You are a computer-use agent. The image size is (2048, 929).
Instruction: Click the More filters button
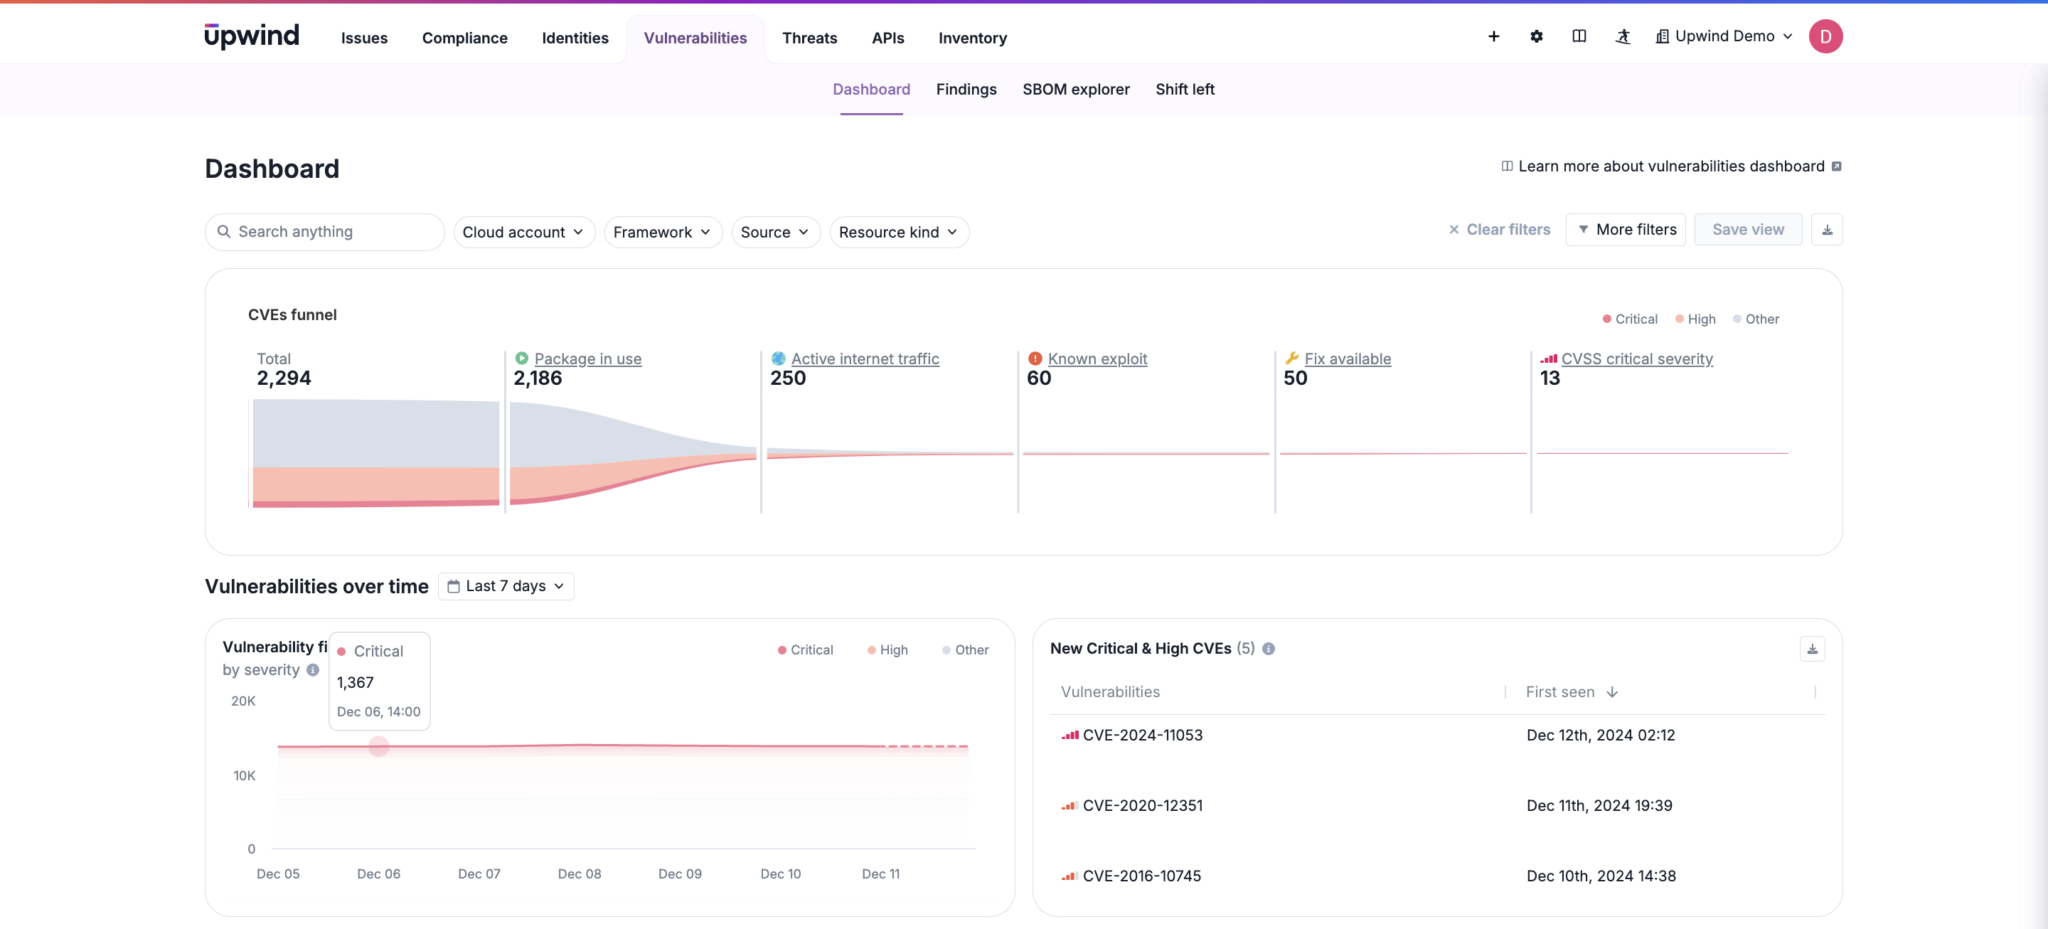tap(1625, 230)
